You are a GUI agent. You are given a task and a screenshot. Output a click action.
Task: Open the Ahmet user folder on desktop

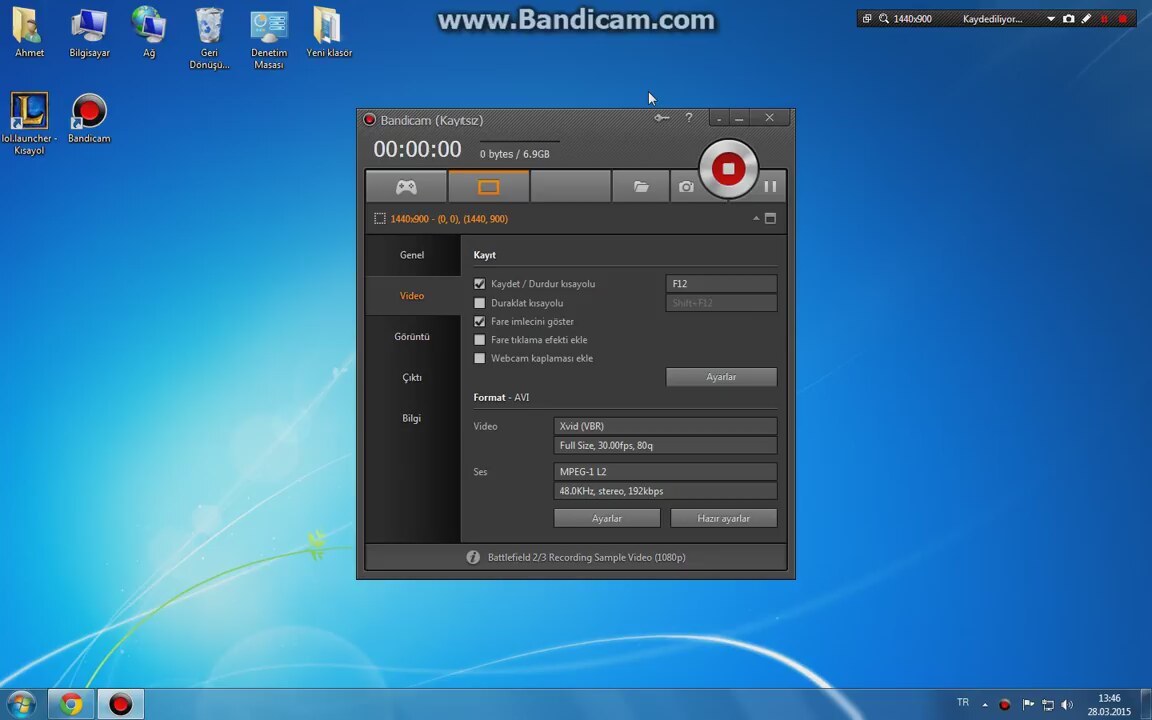coord(29,33)
